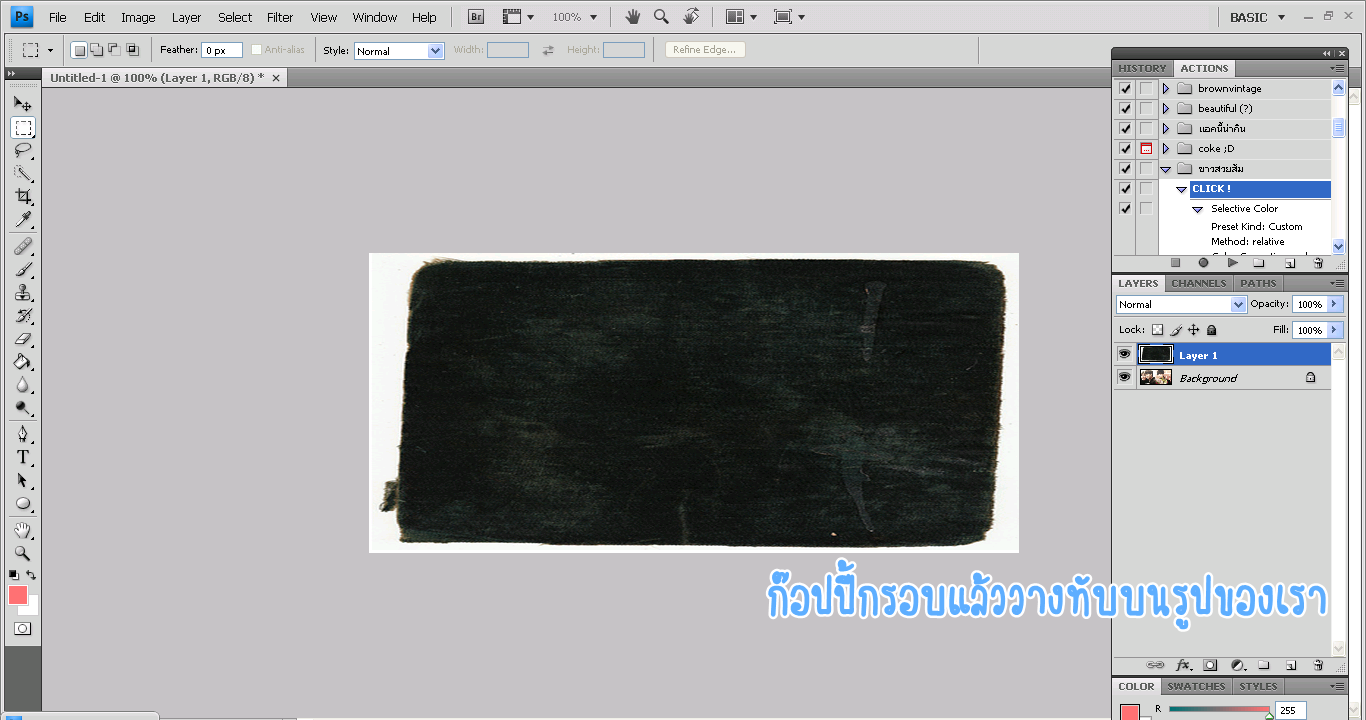Select the Brush tool
This screenshot has height=720, width=1366.
point(23,269)
